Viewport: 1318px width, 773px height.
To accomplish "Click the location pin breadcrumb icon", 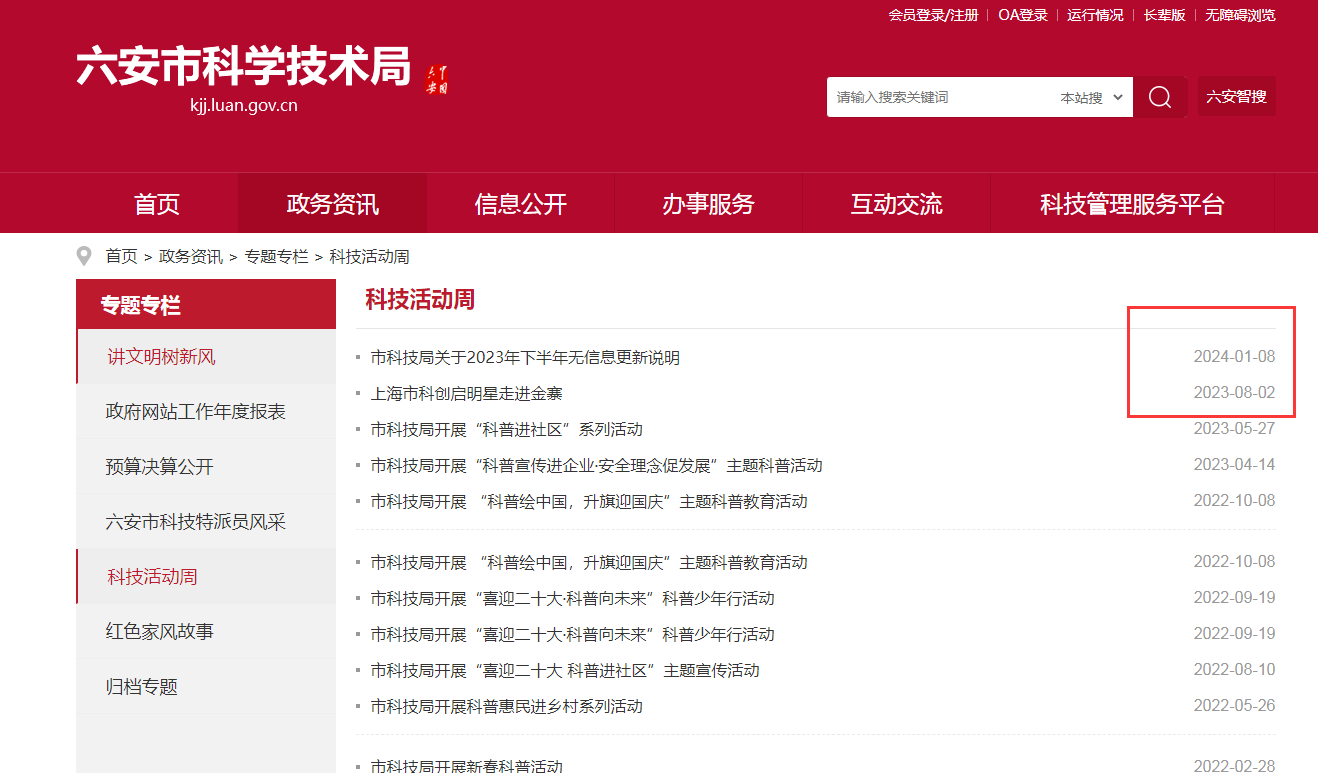I will [85, 257].
